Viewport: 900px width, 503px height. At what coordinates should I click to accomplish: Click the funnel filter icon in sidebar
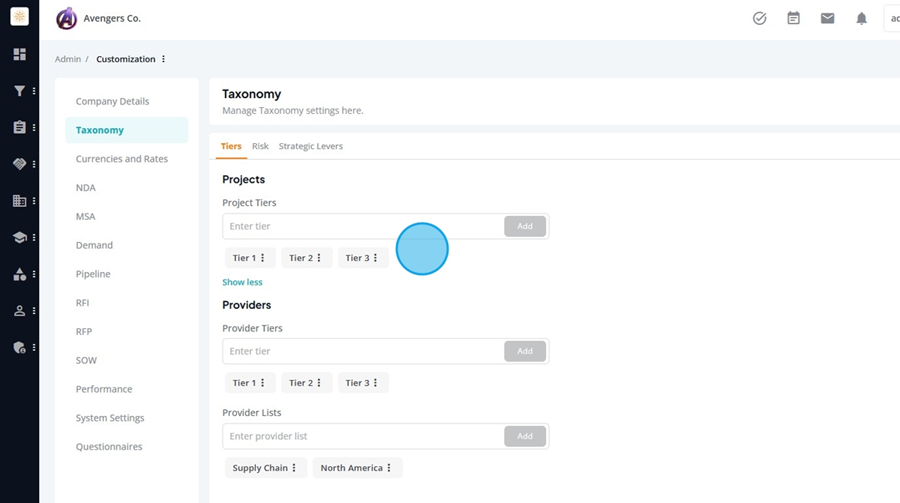tap(19, 91)
